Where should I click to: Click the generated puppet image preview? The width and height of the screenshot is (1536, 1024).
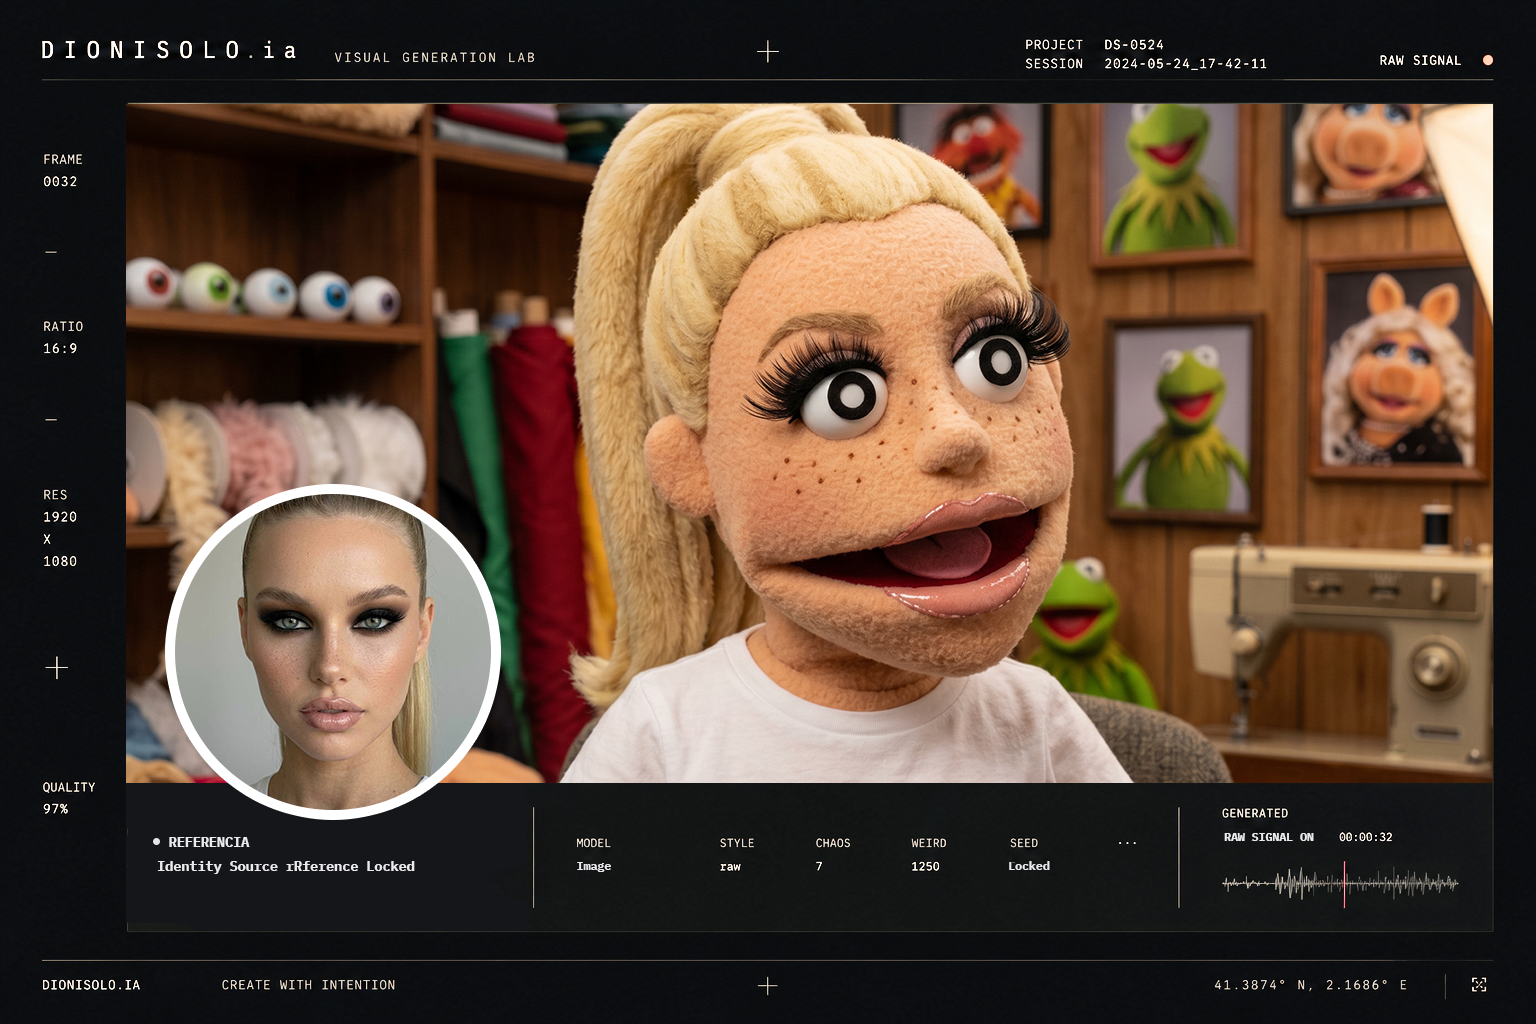point(809,443)
